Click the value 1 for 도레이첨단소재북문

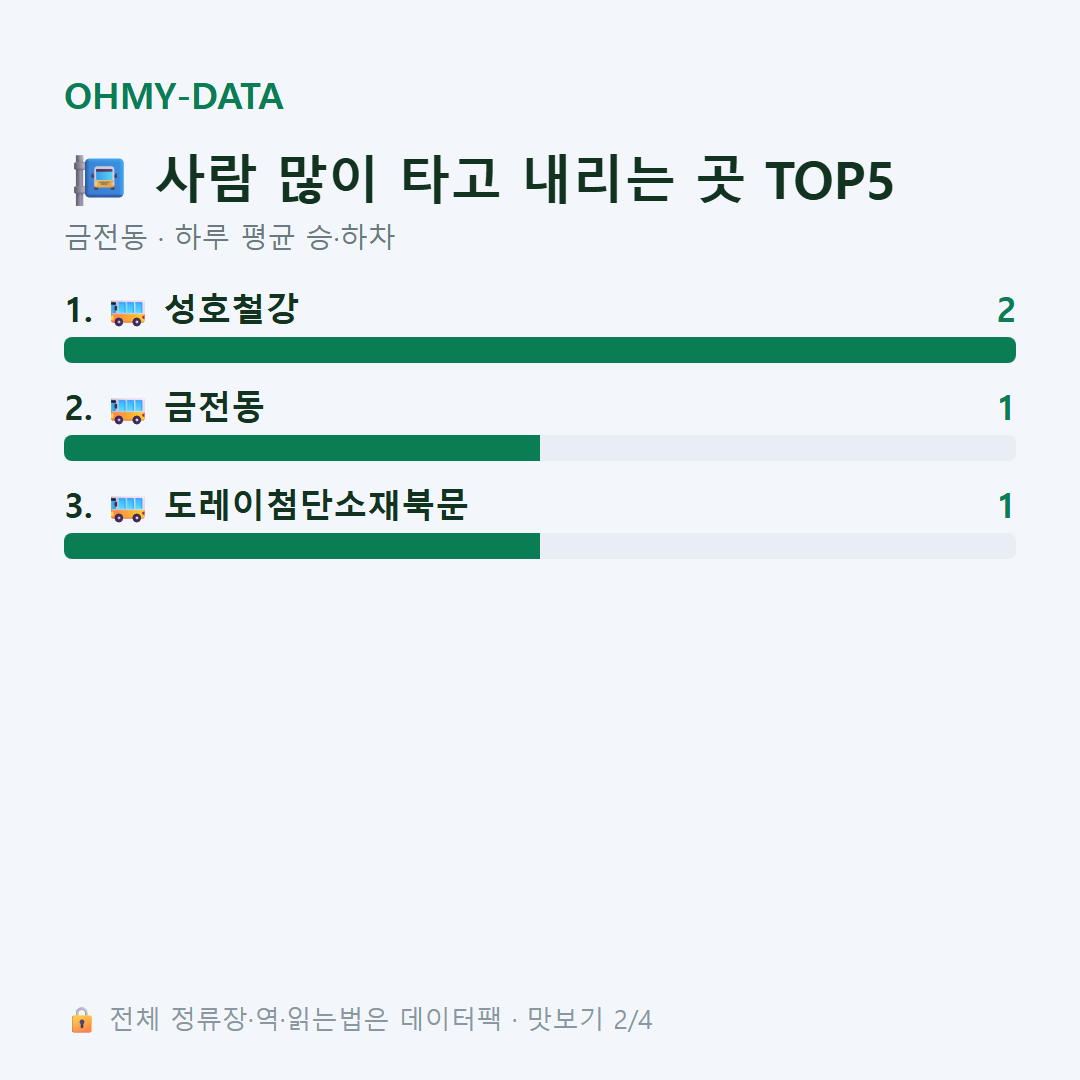pyautogui.click(x=1006, y=506)
